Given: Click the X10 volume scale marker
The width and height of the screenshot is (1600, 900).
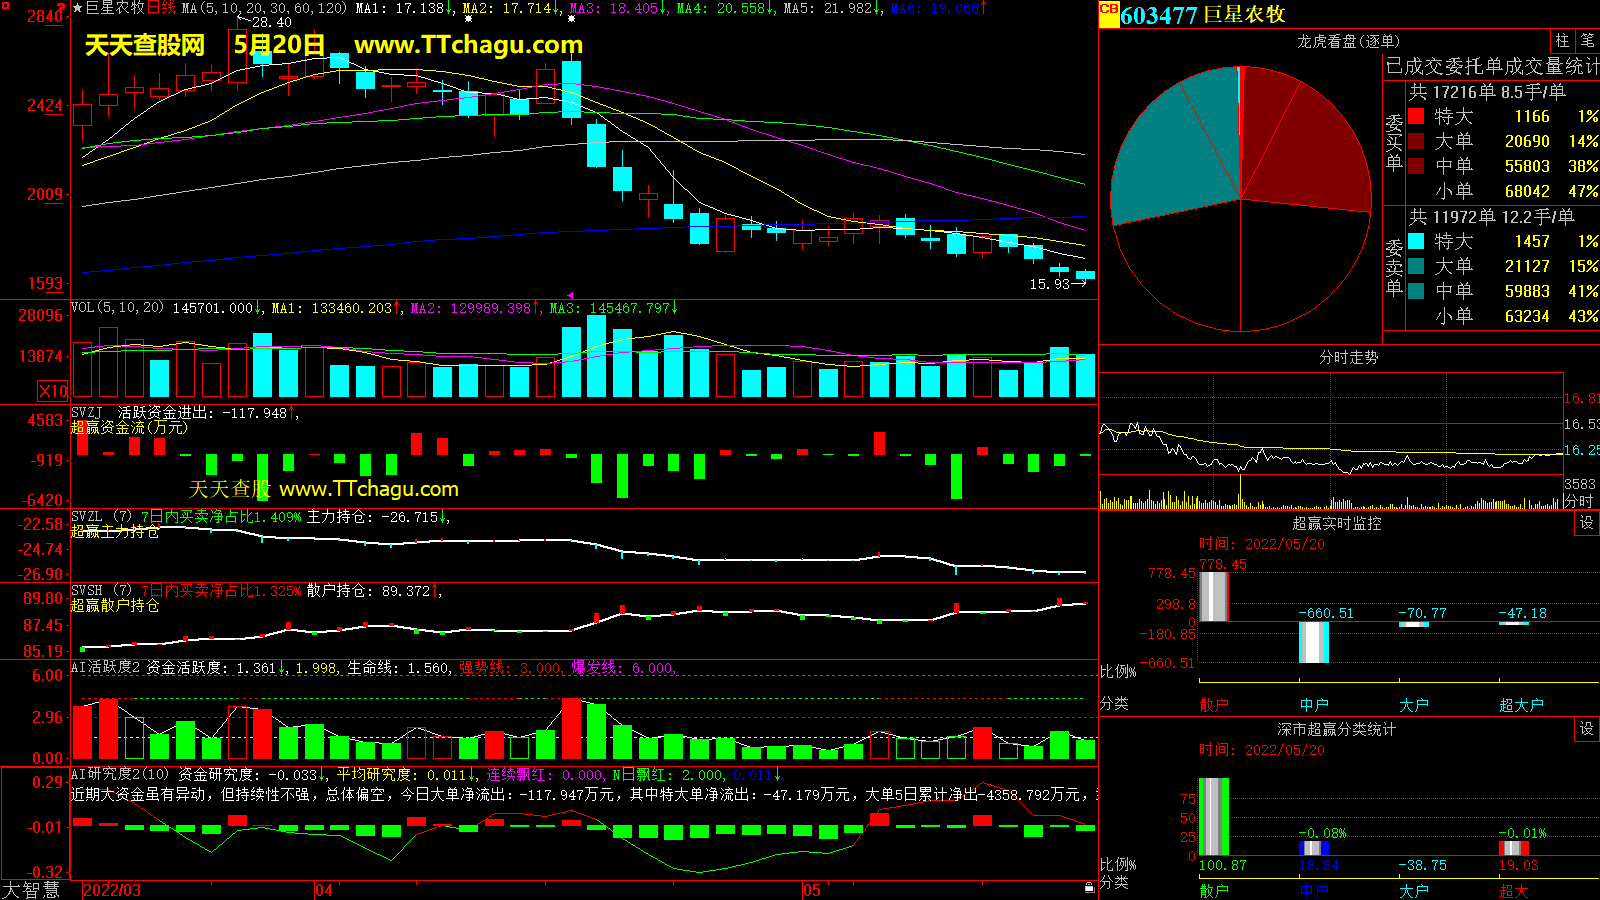Looking at the screenshot, I should pyautogui.click(x=53, y=391).
